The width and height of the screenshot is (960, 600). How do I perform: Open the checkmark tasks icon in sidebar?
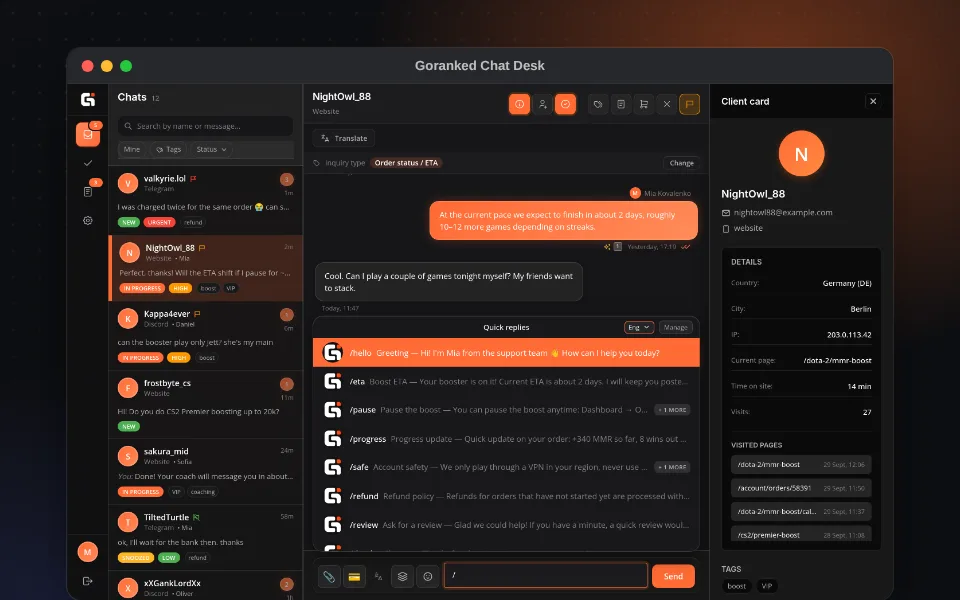click(88, 163)
